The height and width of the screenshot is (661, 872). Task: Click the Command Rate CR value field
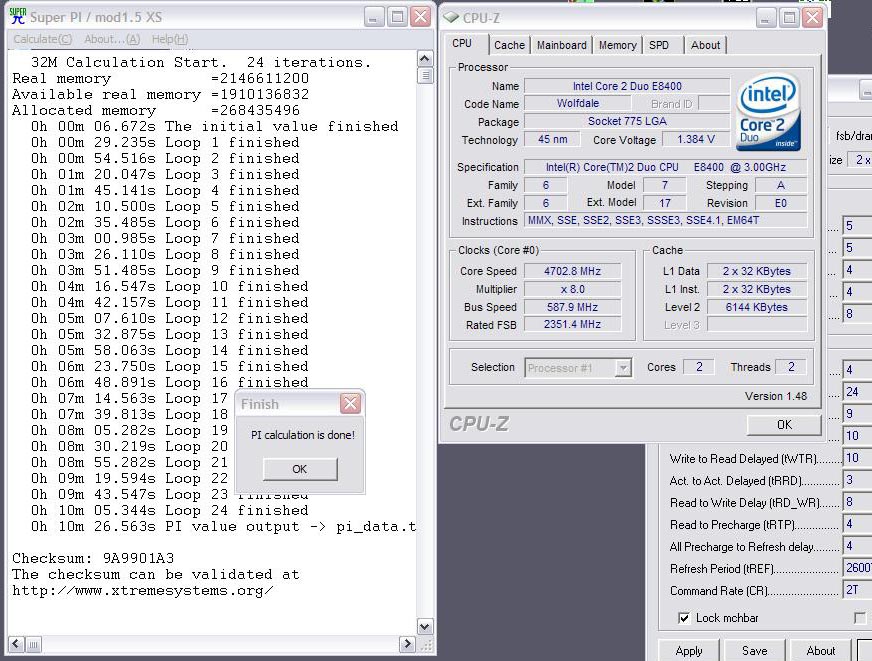click(857, 590)
